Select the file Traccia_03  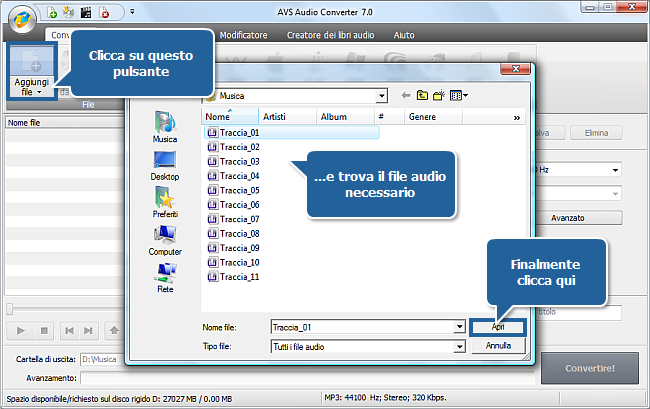click(x=233, y=162)
